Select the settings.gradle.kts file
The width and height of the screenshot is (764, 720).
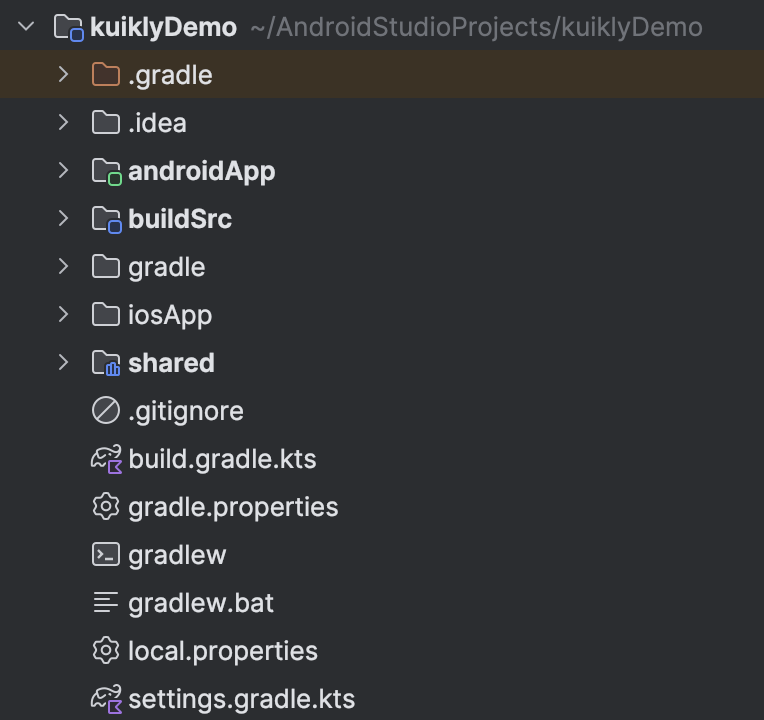(x=382, y=699)
